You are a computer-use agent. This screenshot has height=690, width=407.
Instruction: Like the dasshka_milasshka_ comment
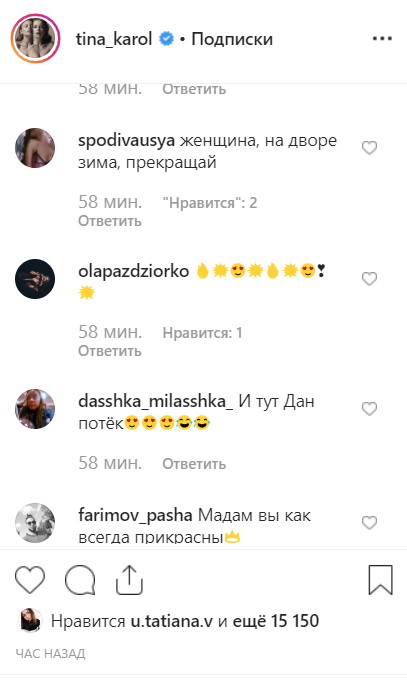(370, 409)
